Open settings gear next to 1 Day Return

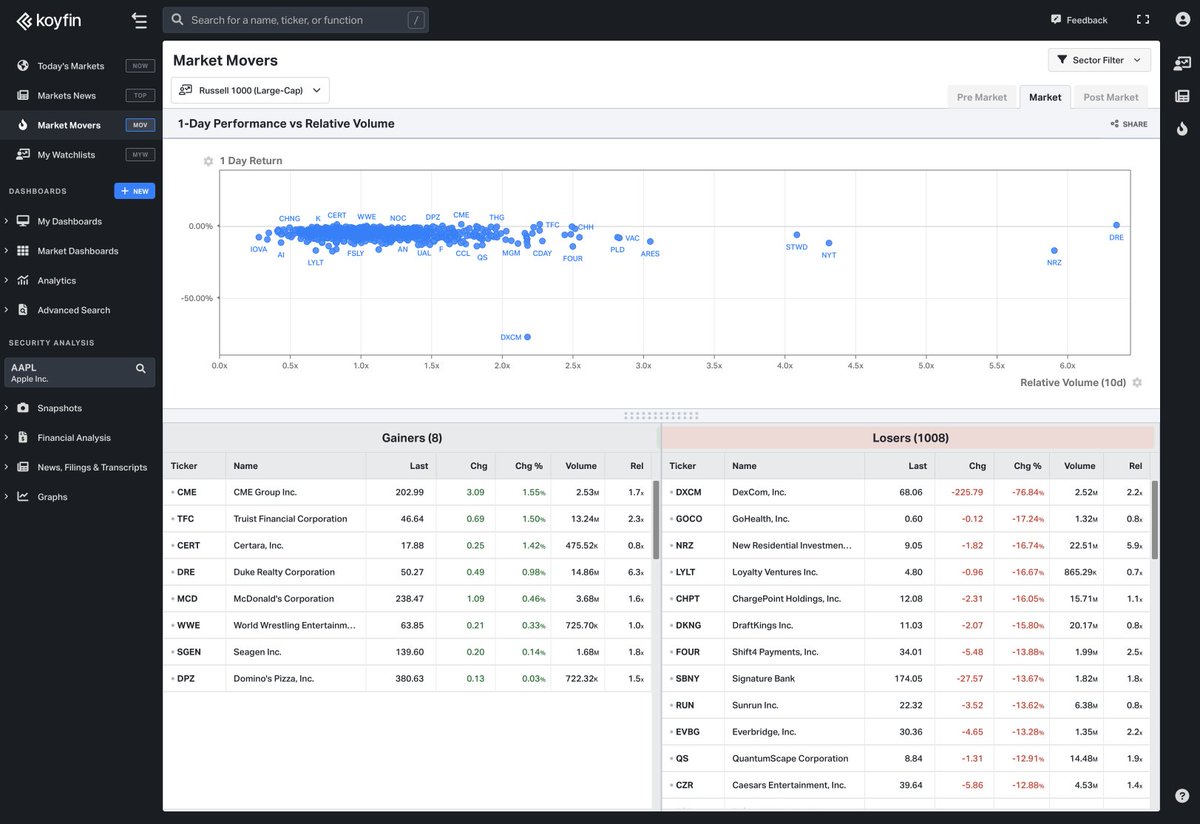[208, 161]
